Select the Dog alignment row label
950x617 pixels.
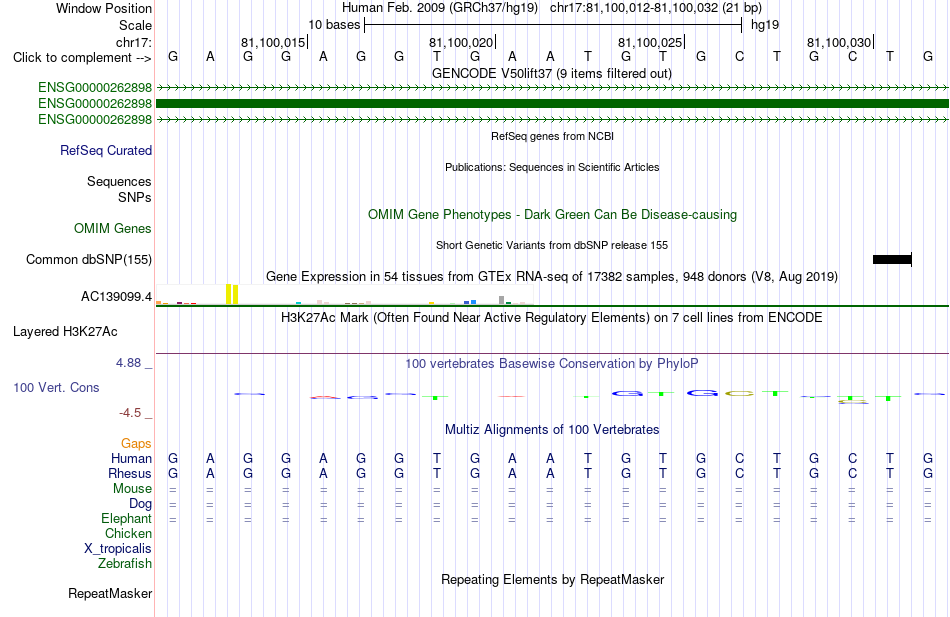point(140,504)
